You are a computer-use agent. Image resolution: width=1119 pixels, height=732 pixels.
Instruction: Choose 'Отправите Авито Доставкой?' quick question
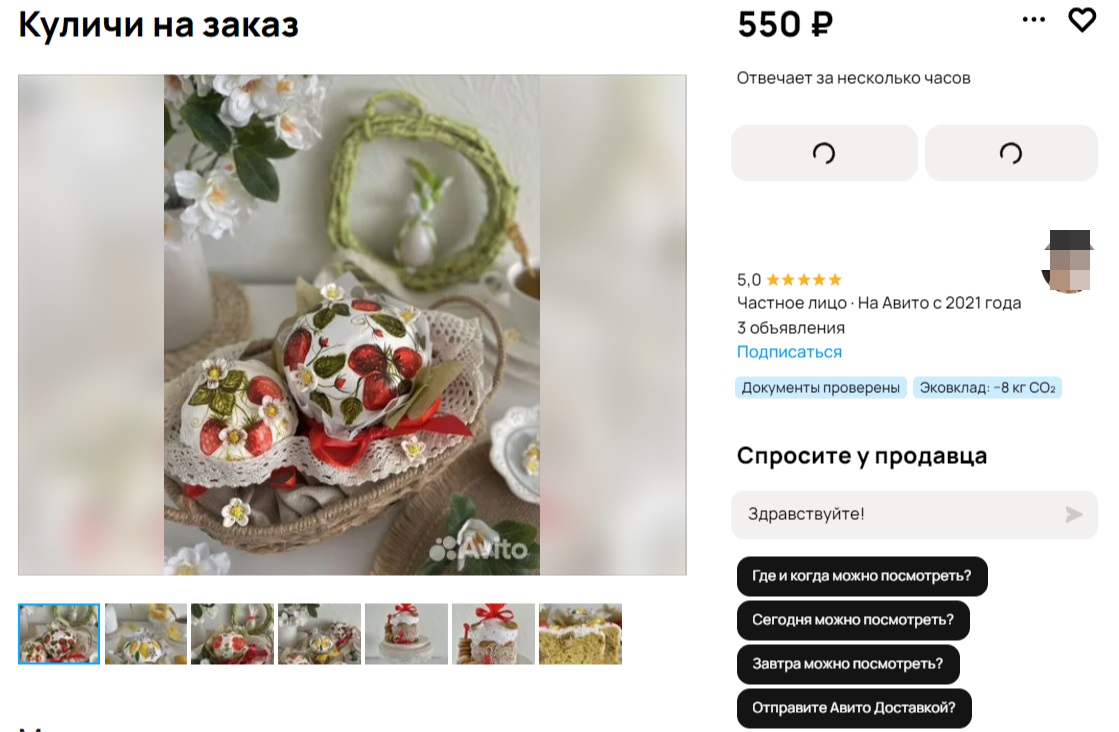point(854,708)
